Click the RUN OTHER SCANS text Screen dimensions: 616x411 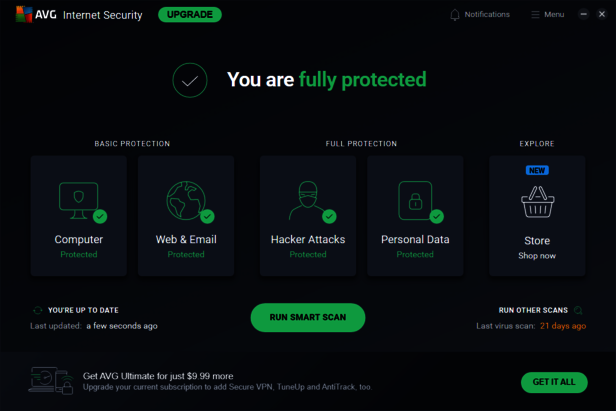(533, 311)
